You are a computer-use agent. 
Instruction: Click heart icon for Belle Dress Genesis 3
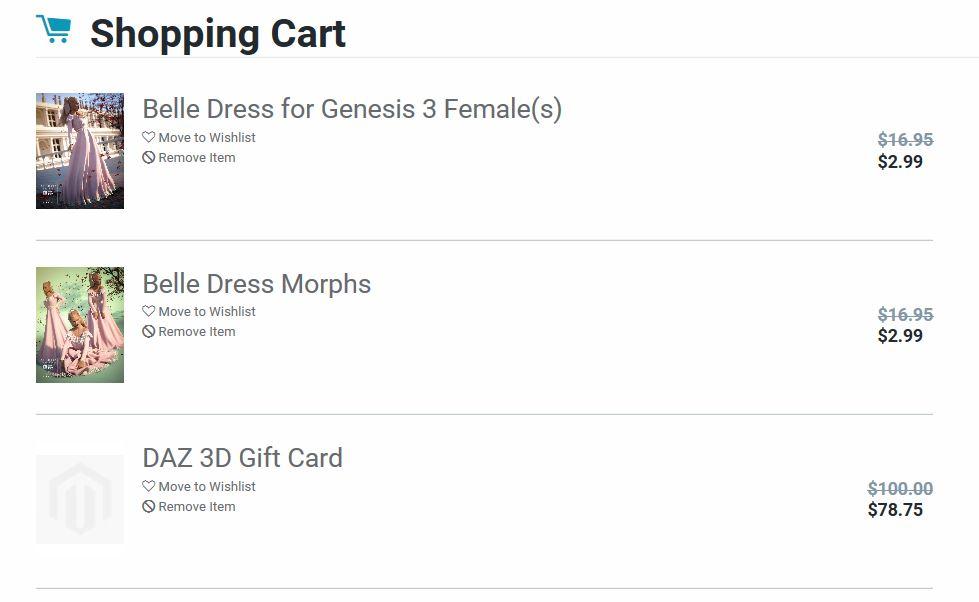coord(149,137)
